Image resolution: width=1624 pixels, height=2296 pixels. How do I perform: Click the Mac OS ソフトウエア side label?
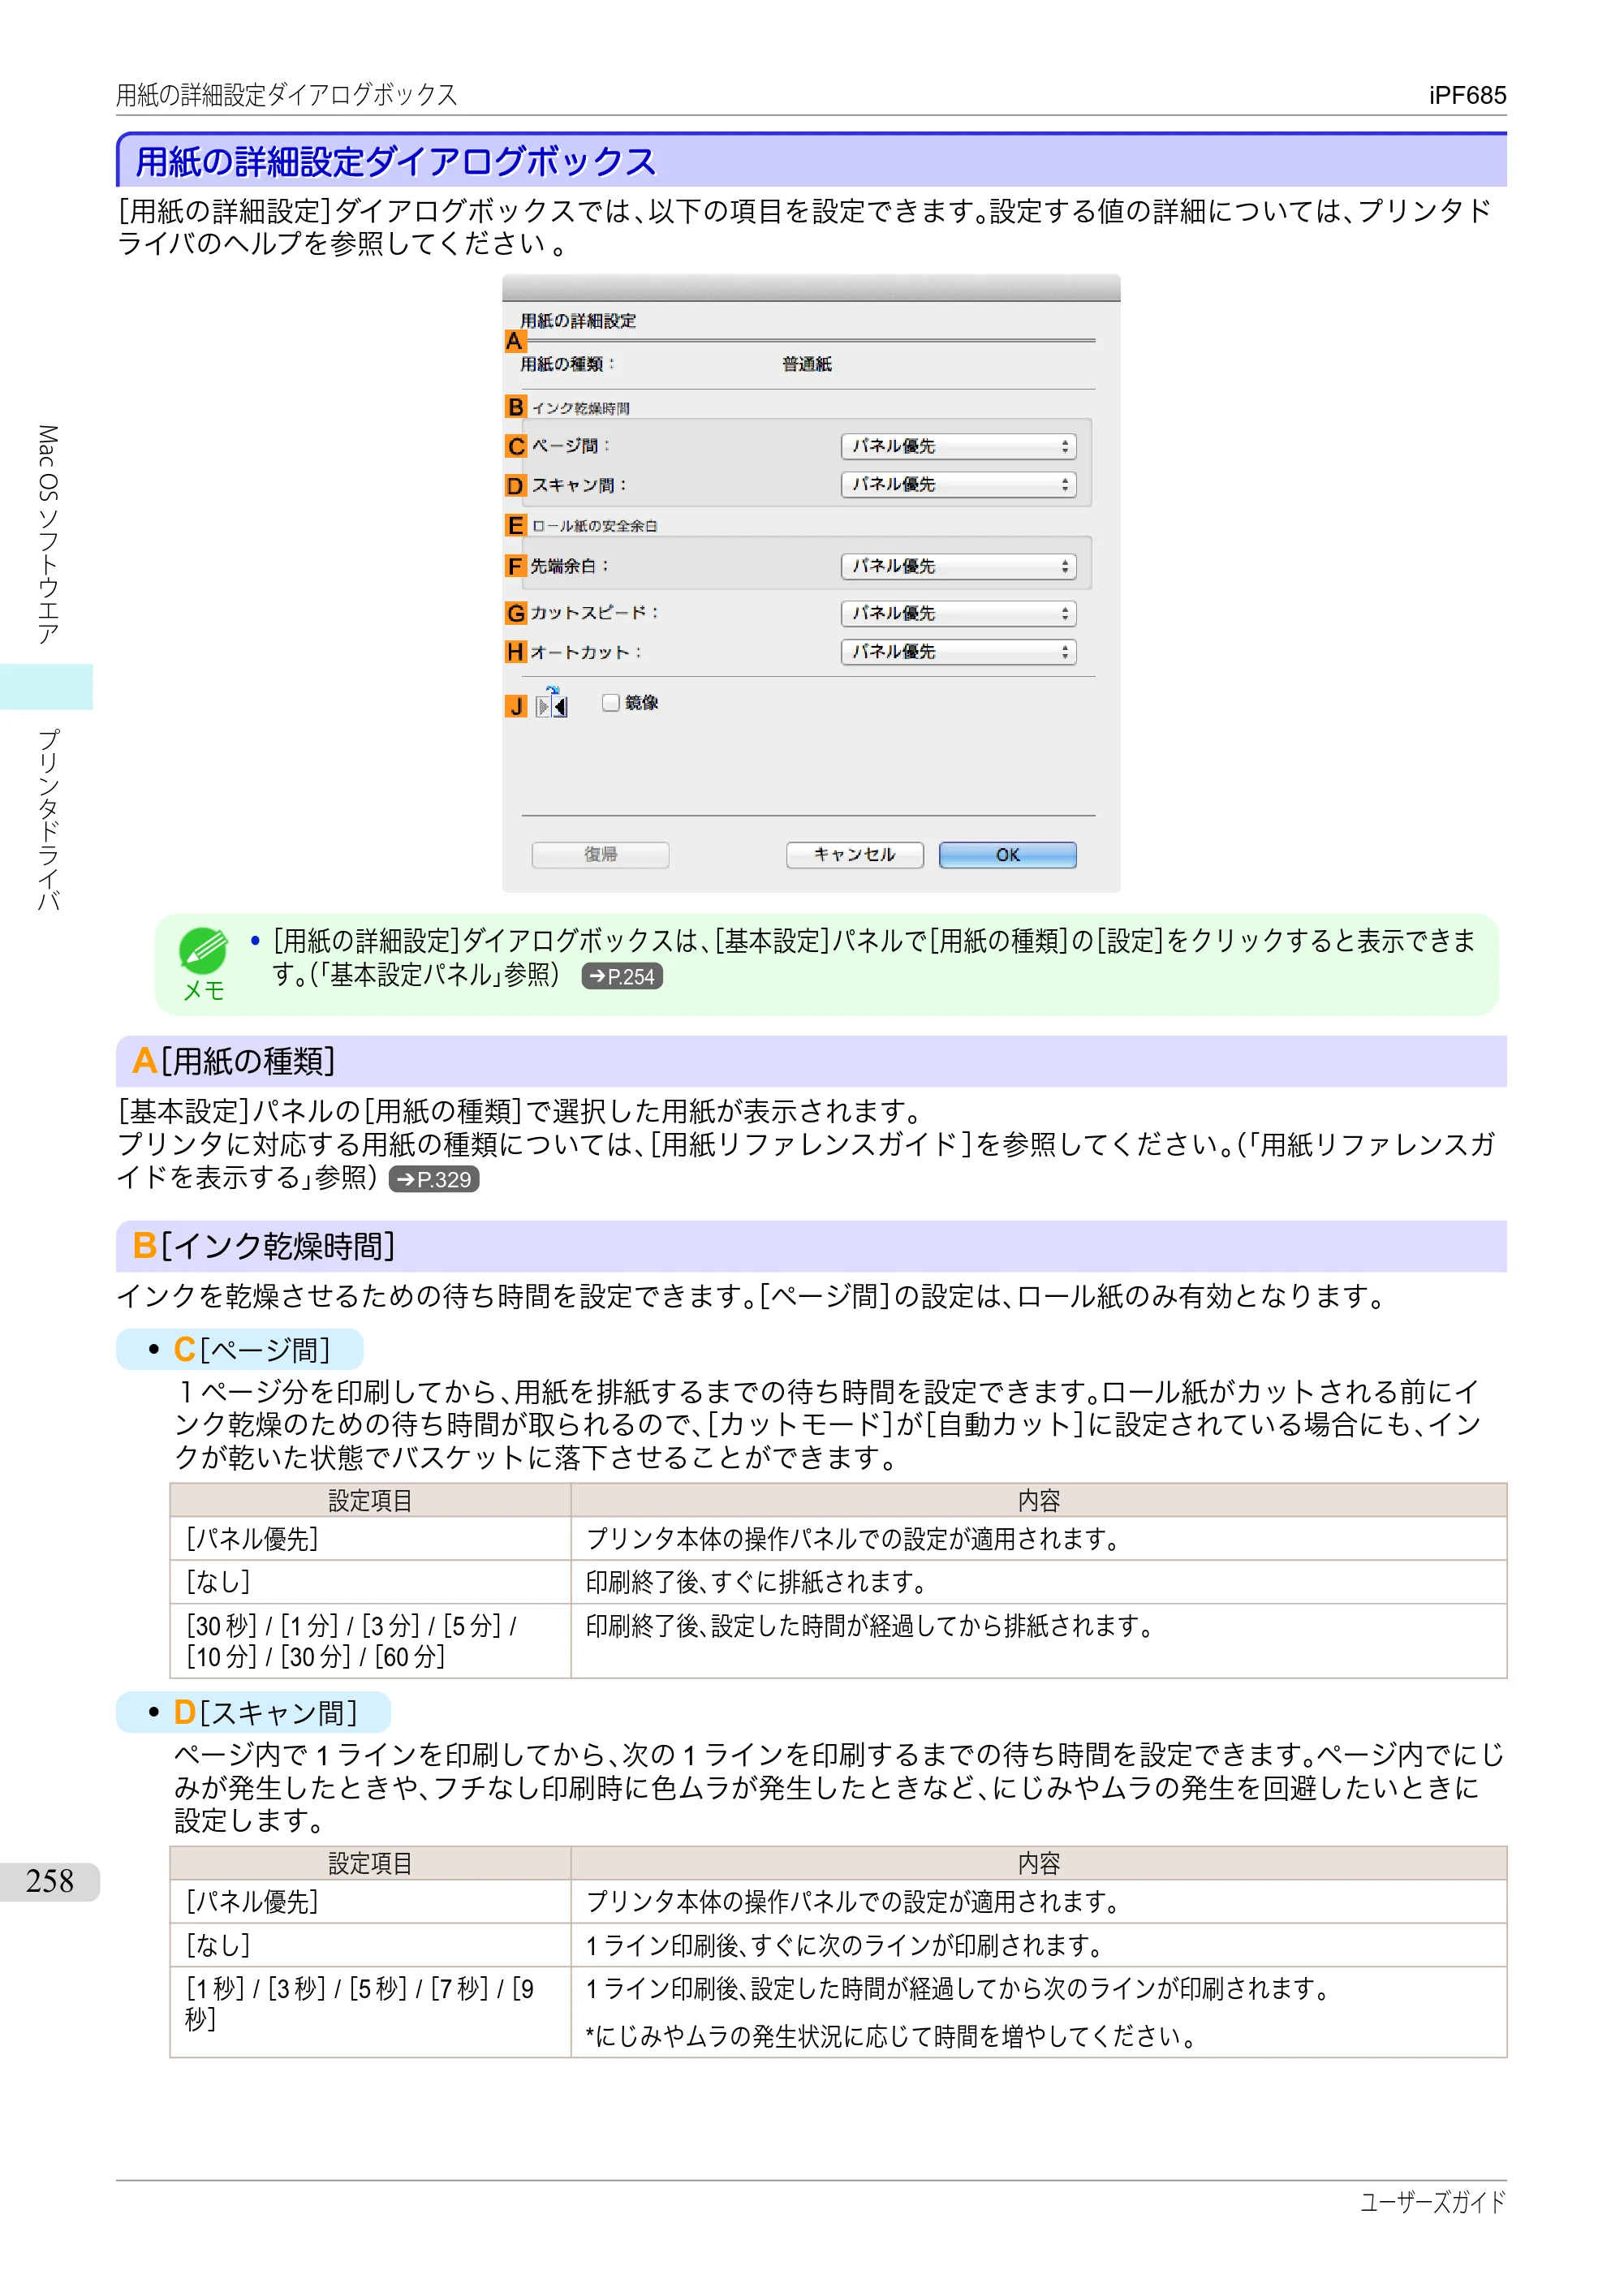[47, 534]
